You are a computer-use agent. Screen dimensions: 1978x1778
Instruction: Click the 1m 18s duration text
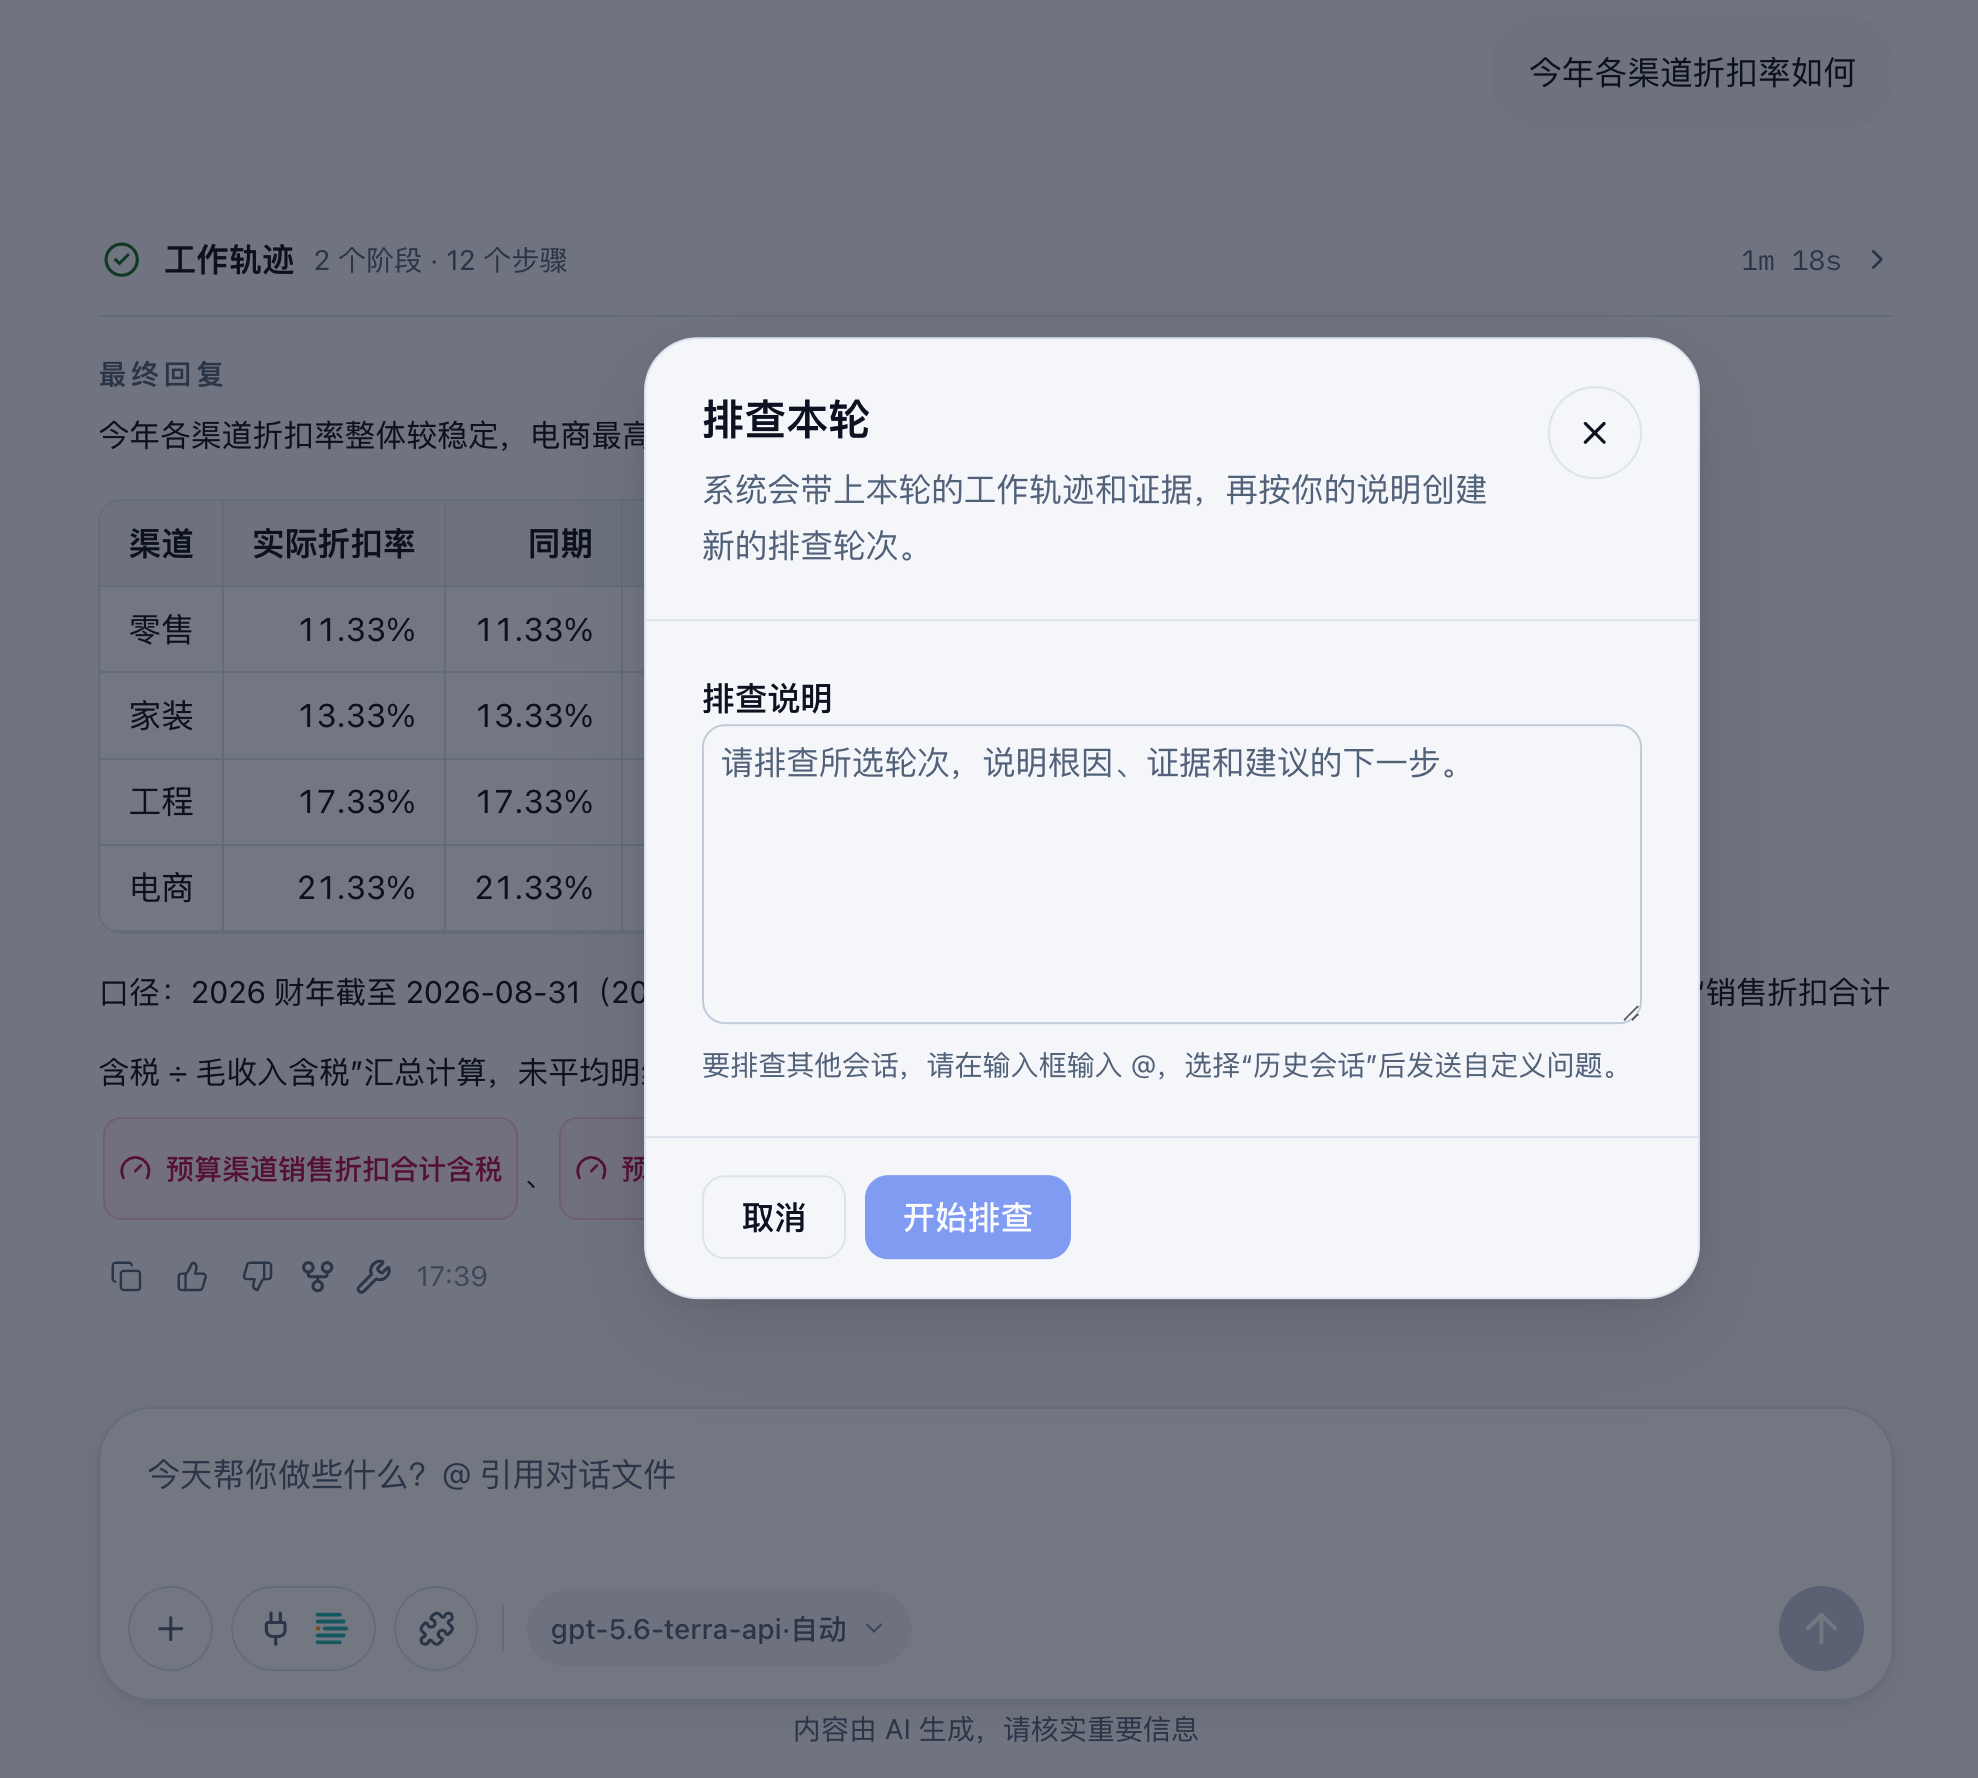pyautogui.click(x=1791, y=261)
